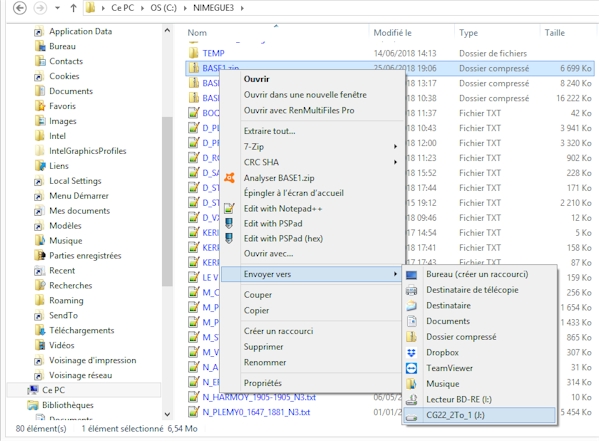Viewport: 600px width, 442px height.
Task: Click the up-arrow parent folder icon
Action: click(x=74, y=10)
